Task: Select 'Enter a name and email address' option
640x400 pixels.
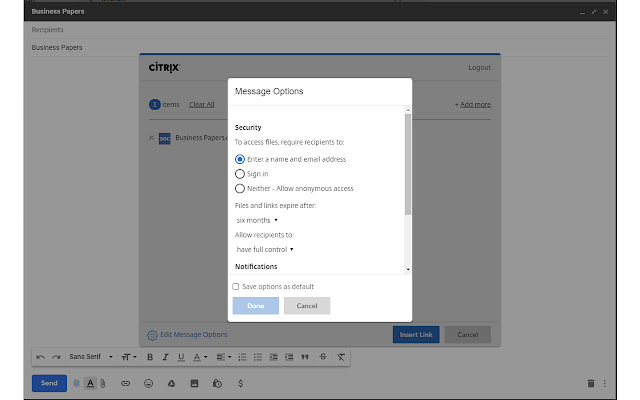Action: point(240,159)
